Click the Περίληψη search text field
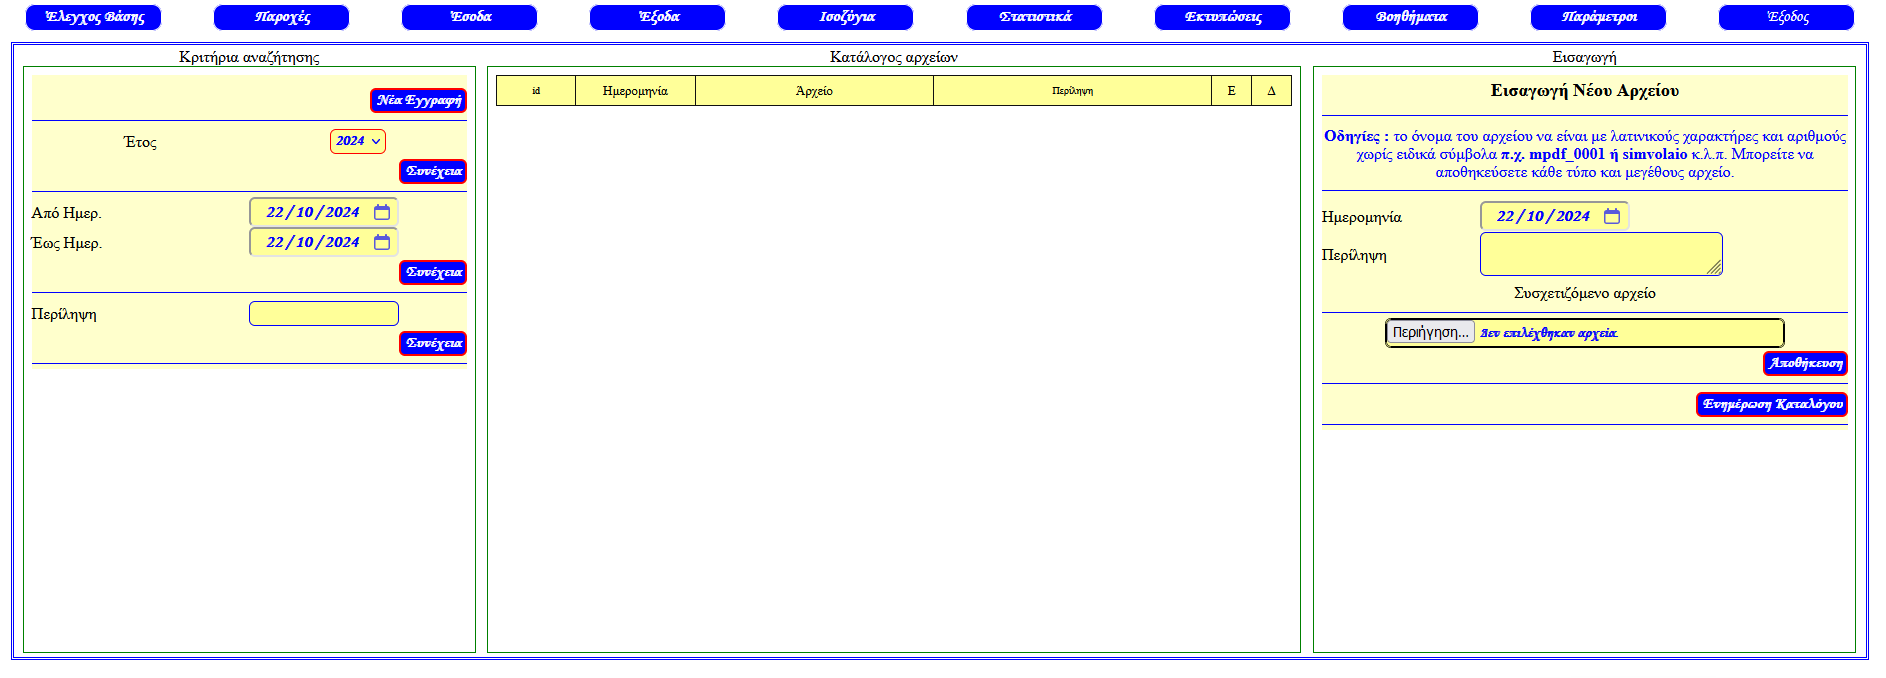 [323, 314]
